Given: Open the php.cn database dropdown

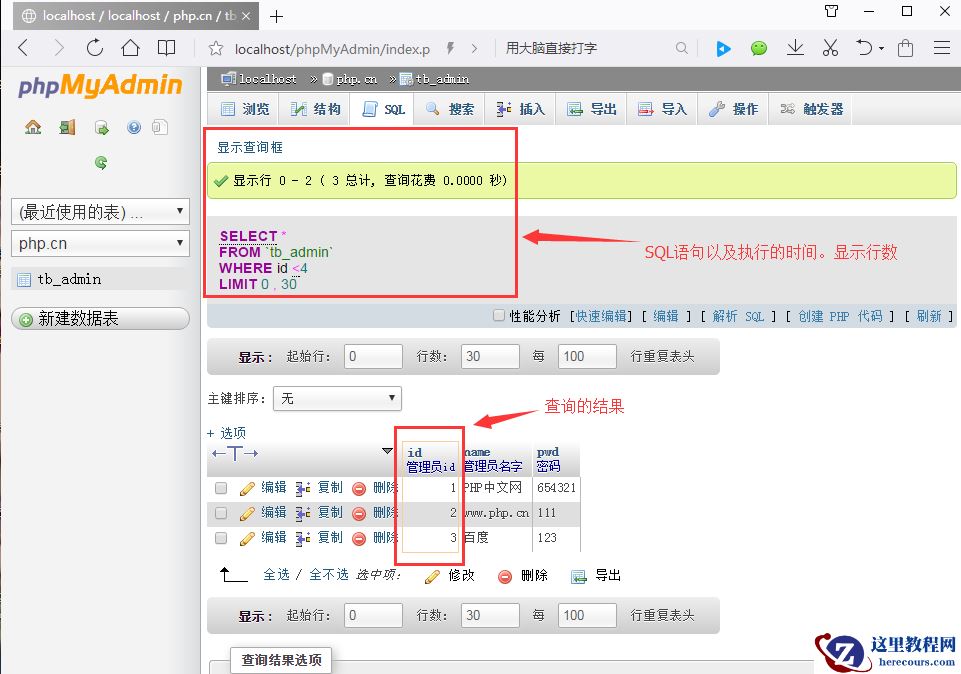Looking at the screenshot, I should click(101, 243).
